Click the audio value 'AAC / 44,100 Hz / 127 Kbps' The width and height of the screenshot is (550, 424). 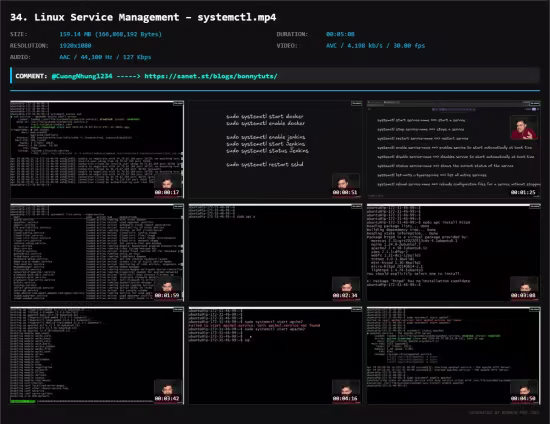(x=105, y=57)
